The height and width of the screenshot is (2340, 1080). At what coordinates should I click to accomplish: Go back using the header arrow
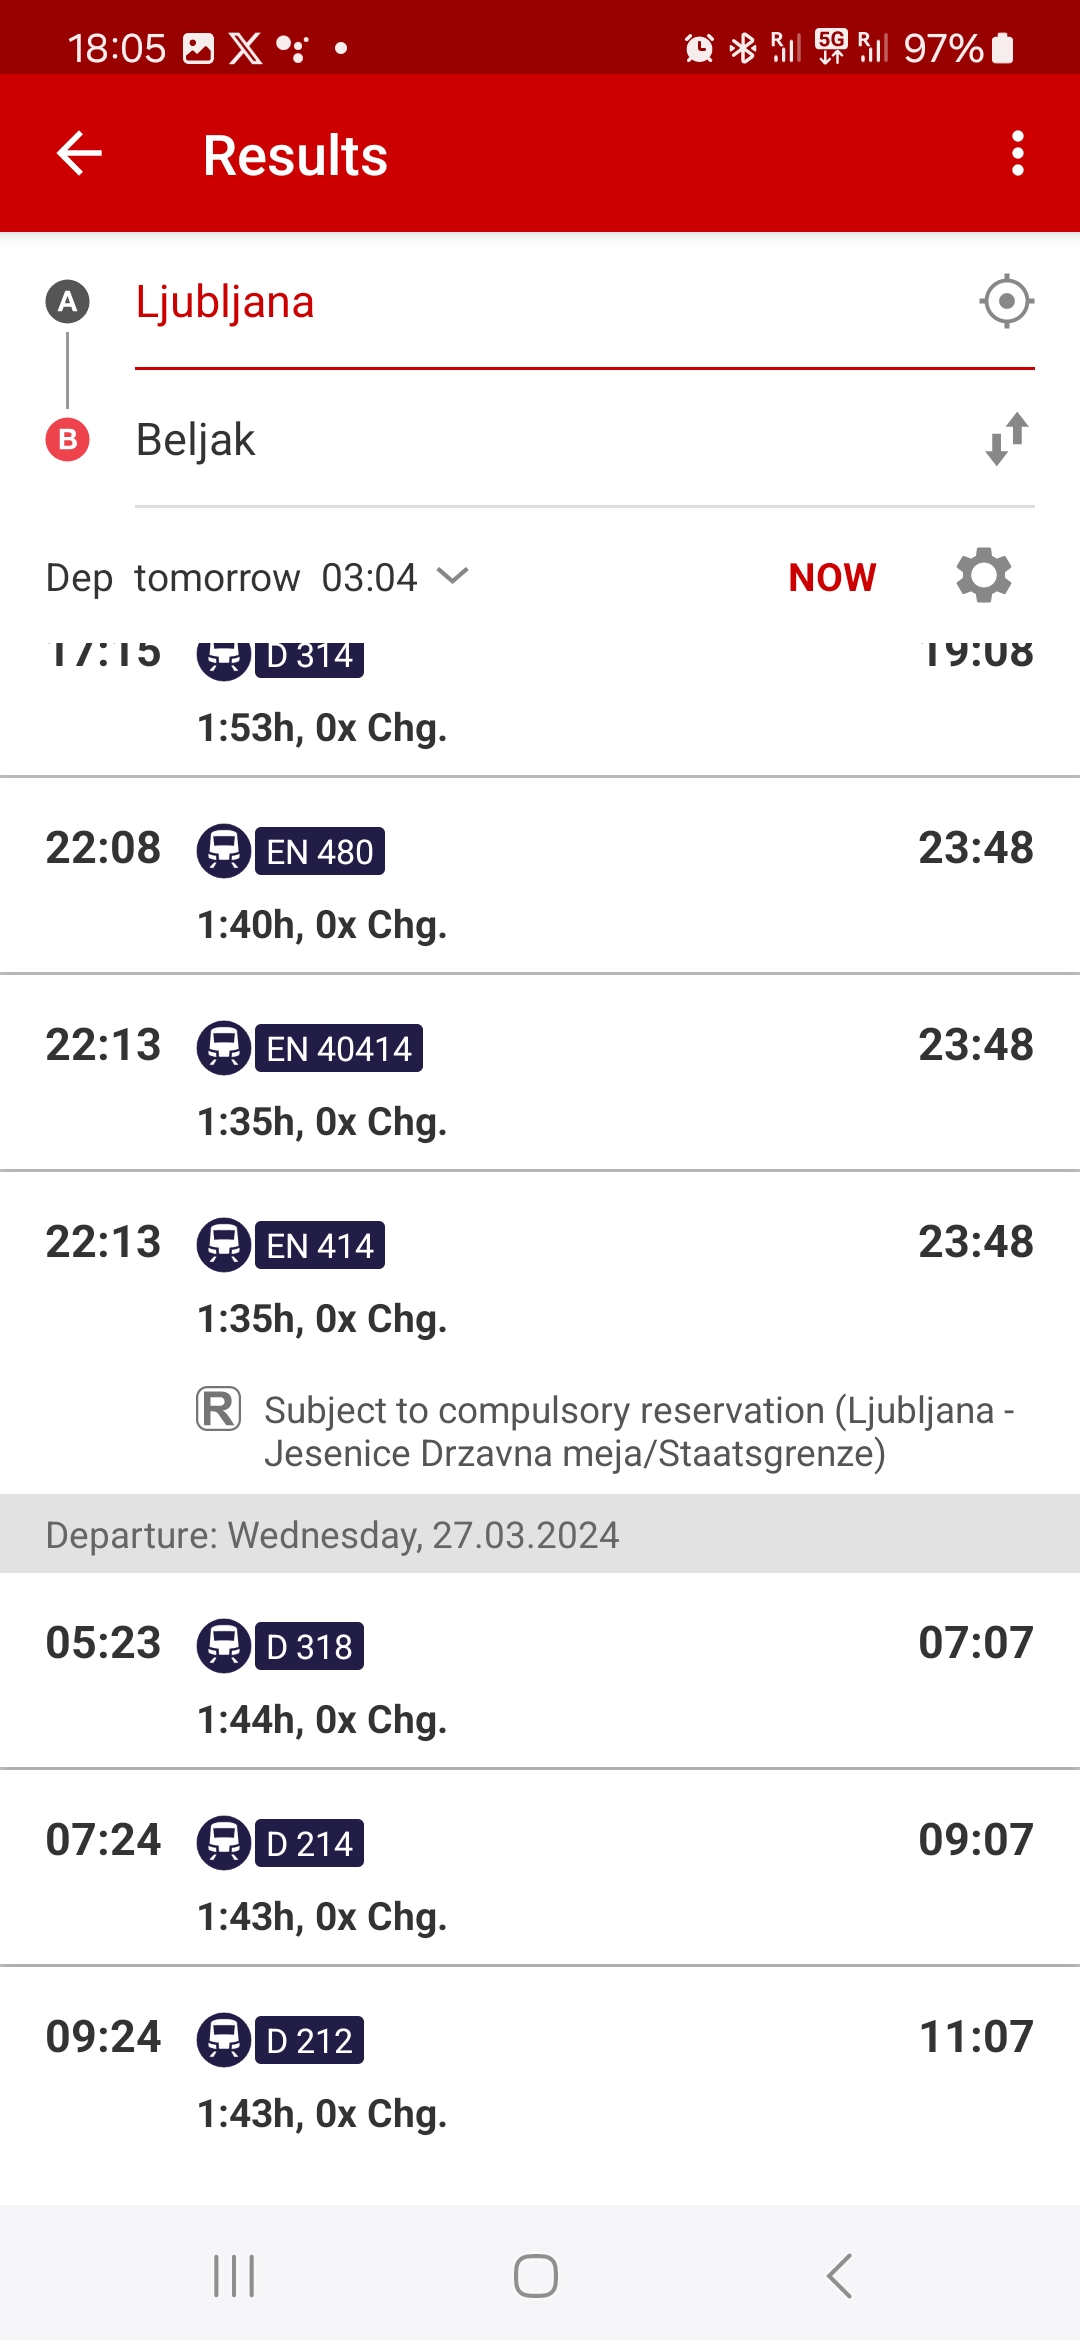click(79, 154)
